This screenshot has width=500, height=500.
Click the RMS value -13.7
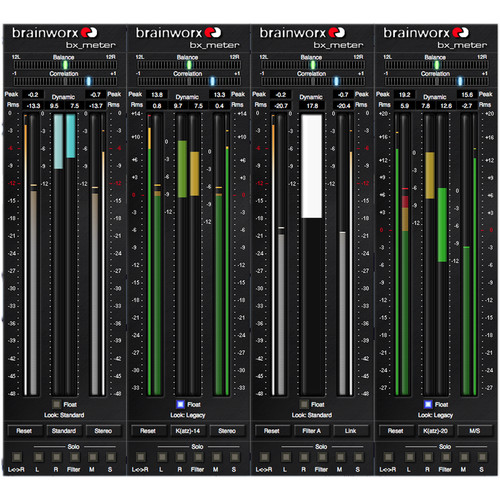(95, 106)
